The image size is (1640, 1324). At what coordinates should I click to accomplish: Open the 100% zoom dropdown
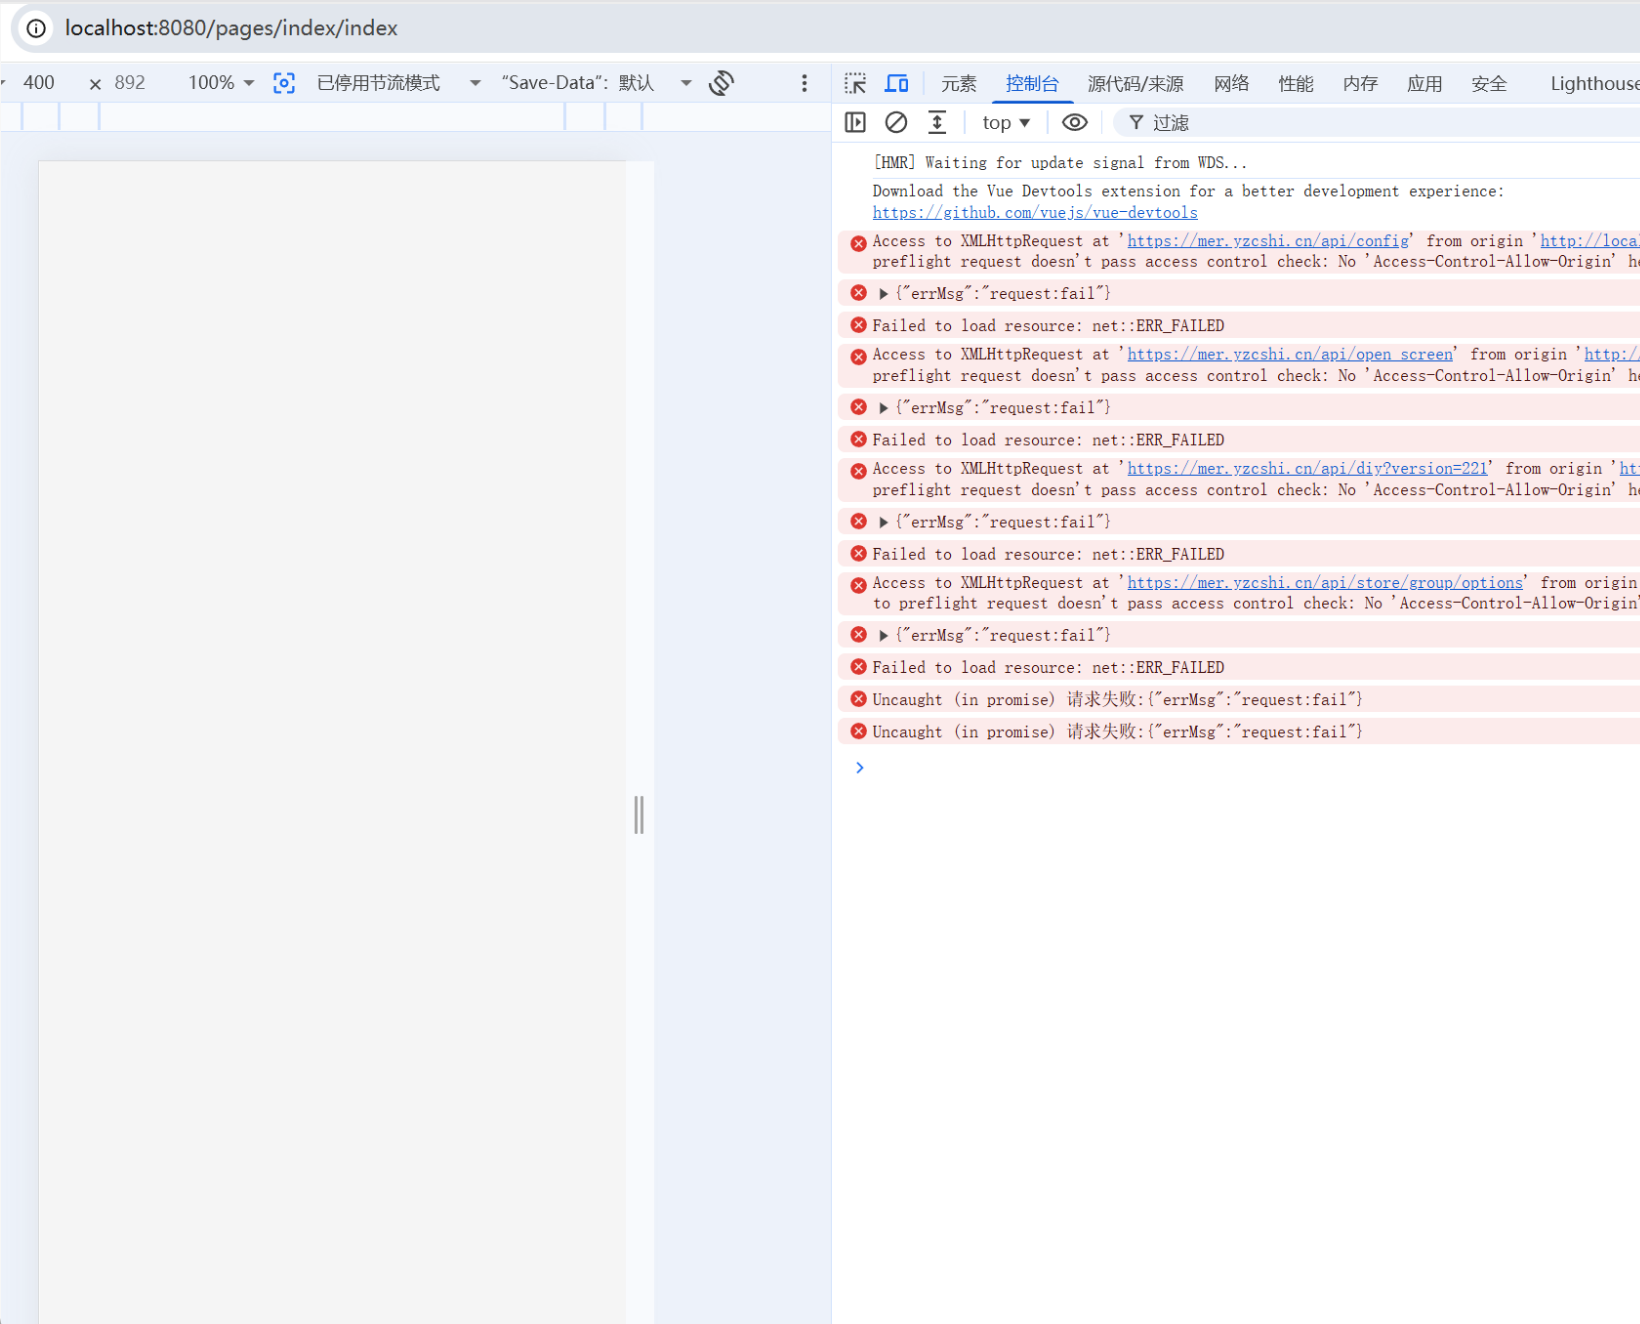click(x=221, y=83)
